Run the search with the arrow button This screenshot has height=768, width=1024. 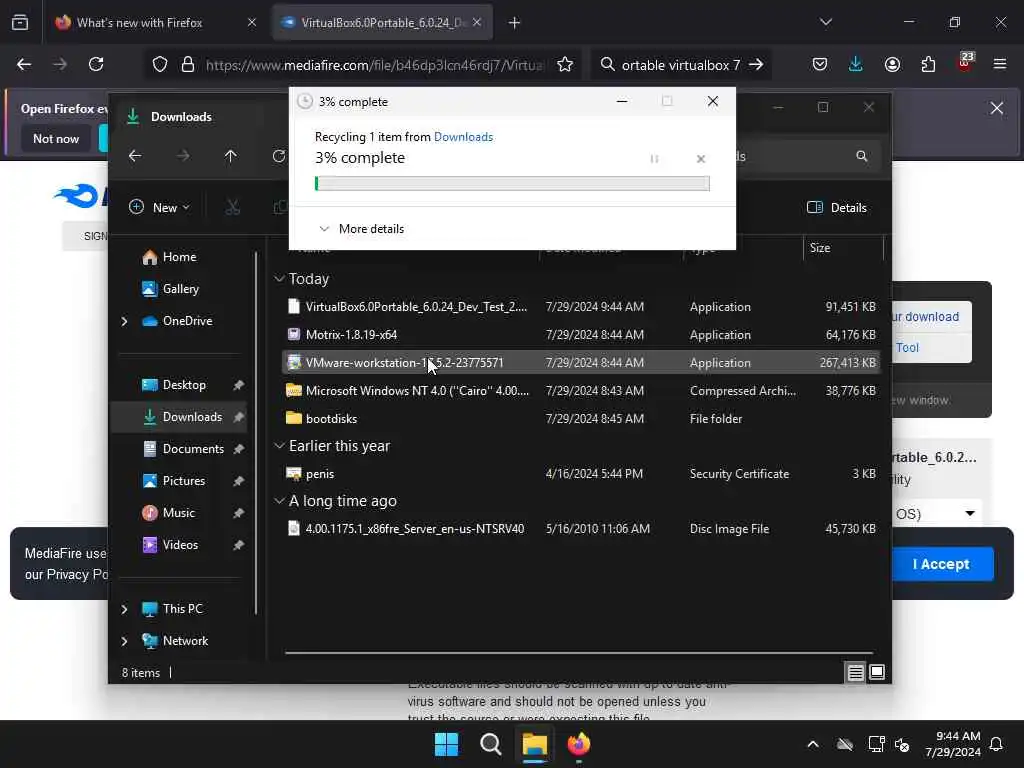756,64
